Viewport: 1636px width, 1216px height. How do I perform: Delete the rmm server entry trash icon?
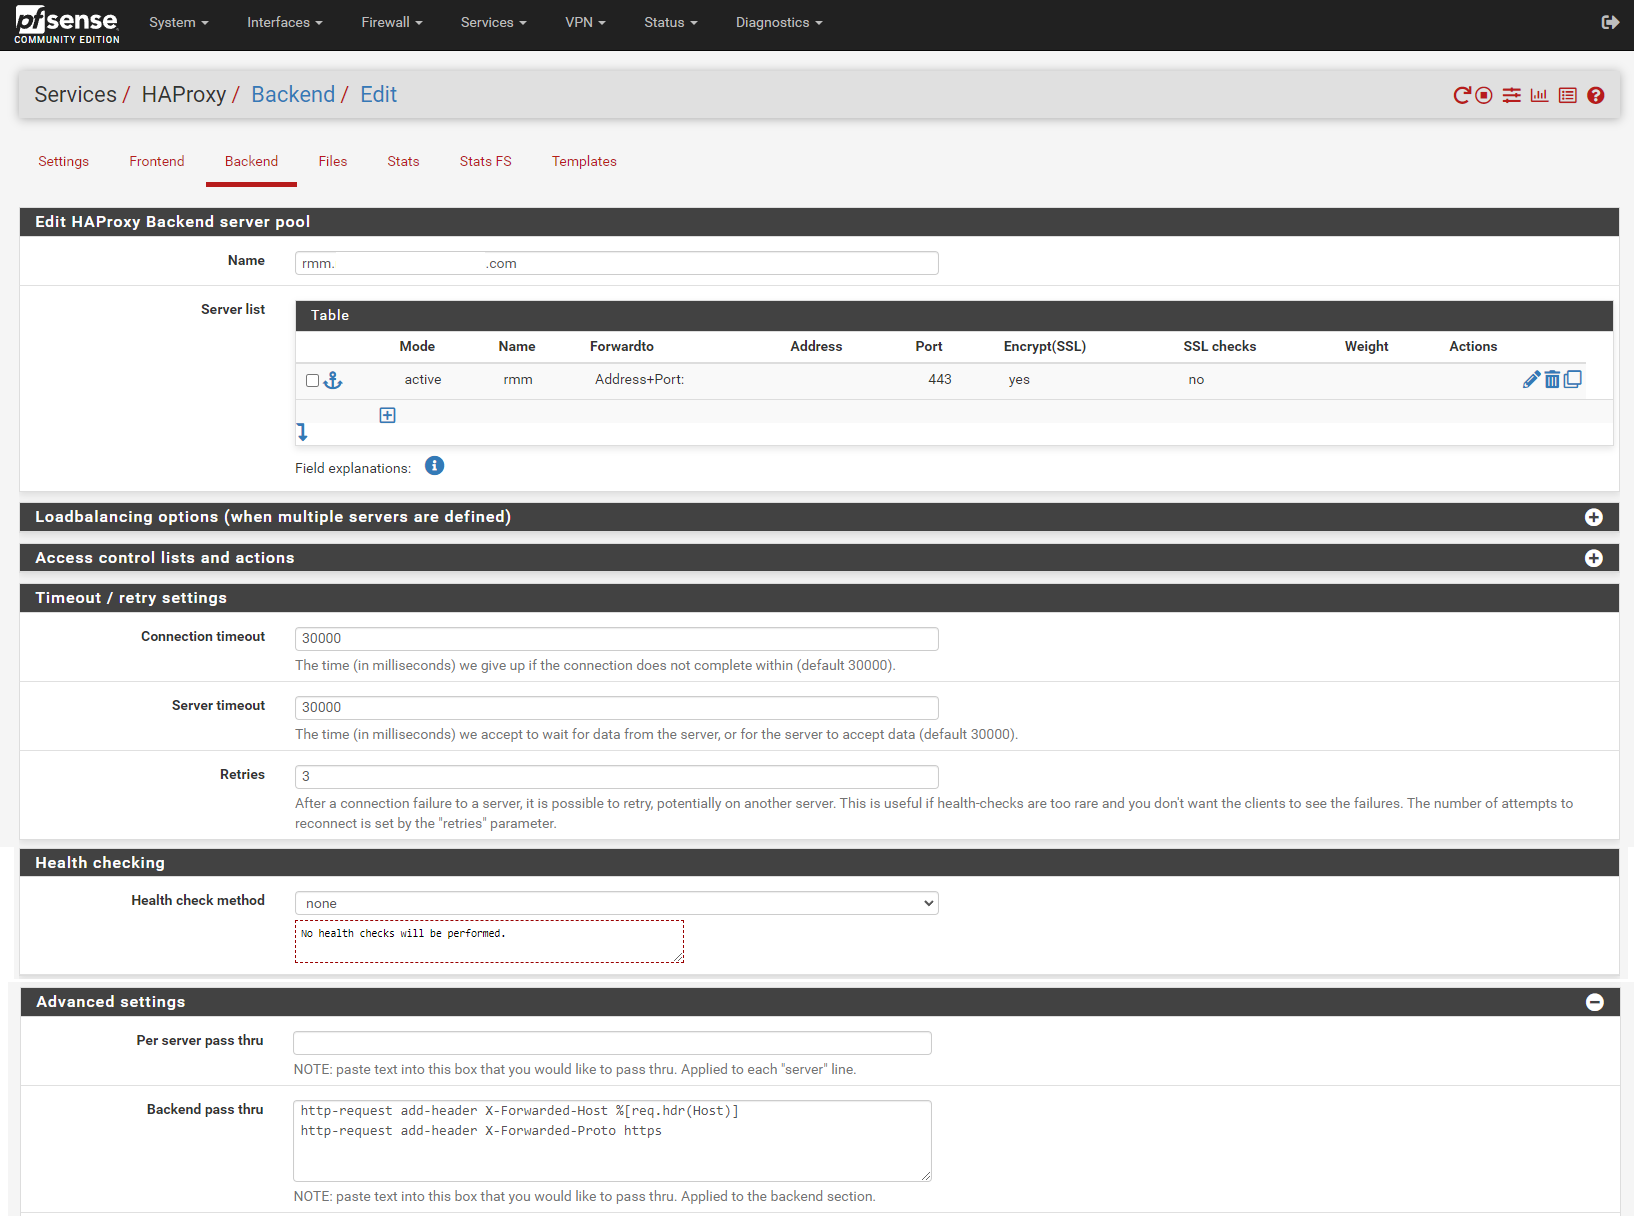(x=1552, y=379)
